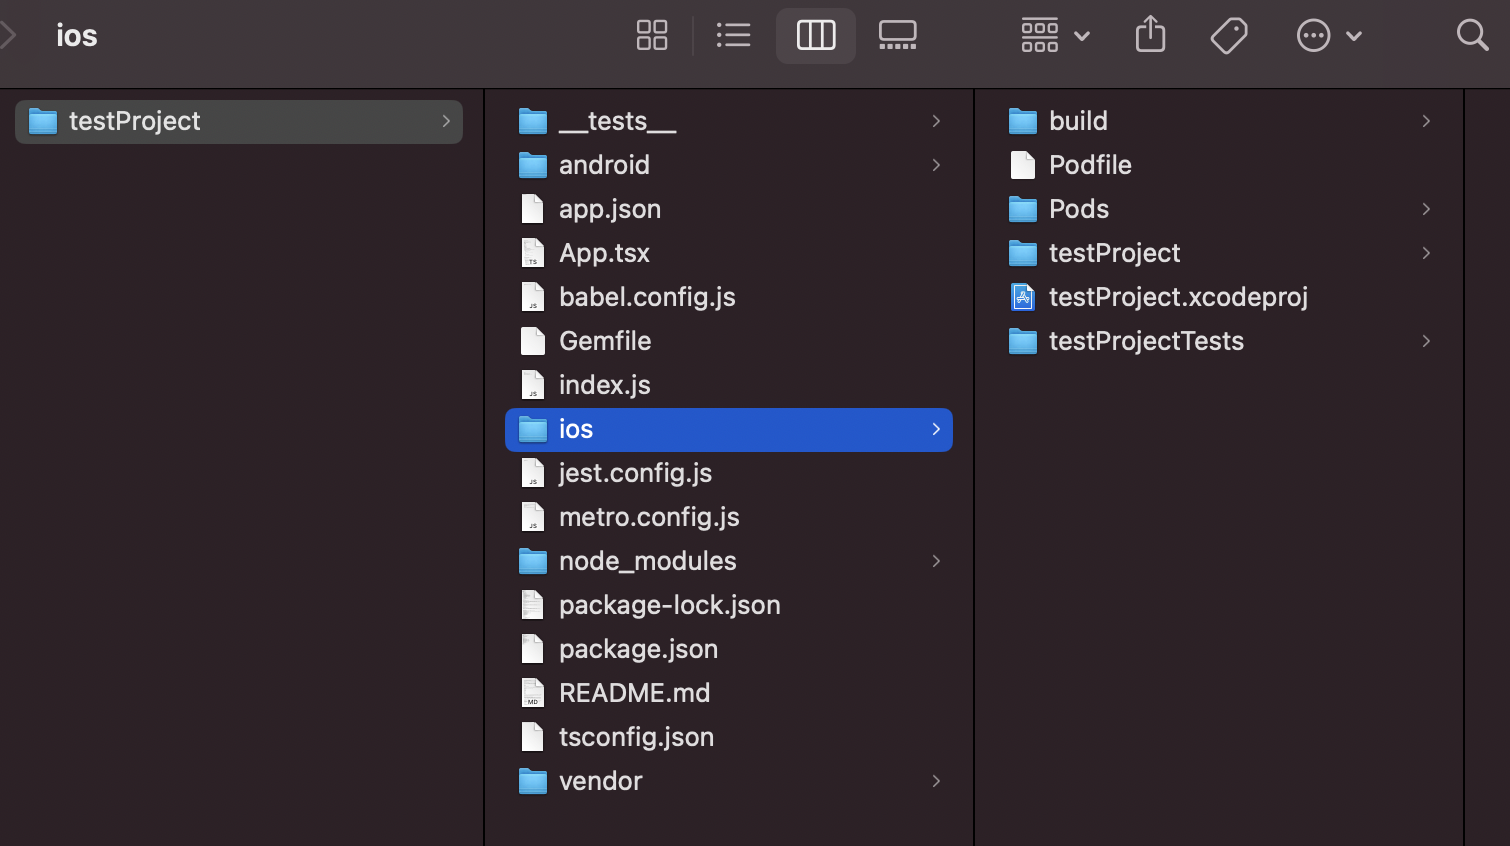Switch to gallery view
This screenshot has width=1510, height=846.
897,36
